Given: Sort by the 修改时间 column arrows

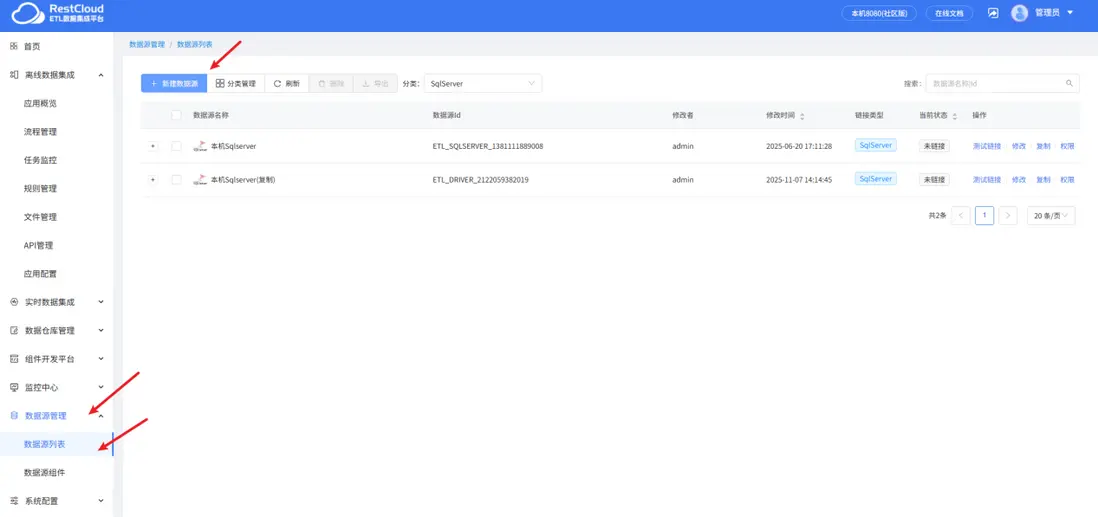Looking at the screenshot, I should [x=802, y=116].
